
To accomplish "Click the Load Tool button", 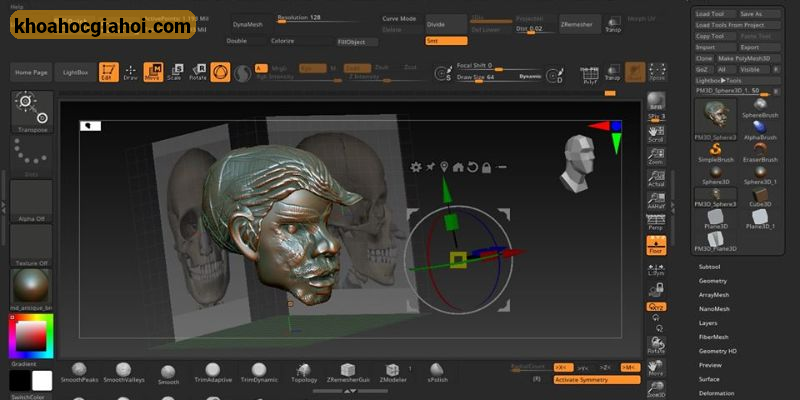I will [716, 14].
